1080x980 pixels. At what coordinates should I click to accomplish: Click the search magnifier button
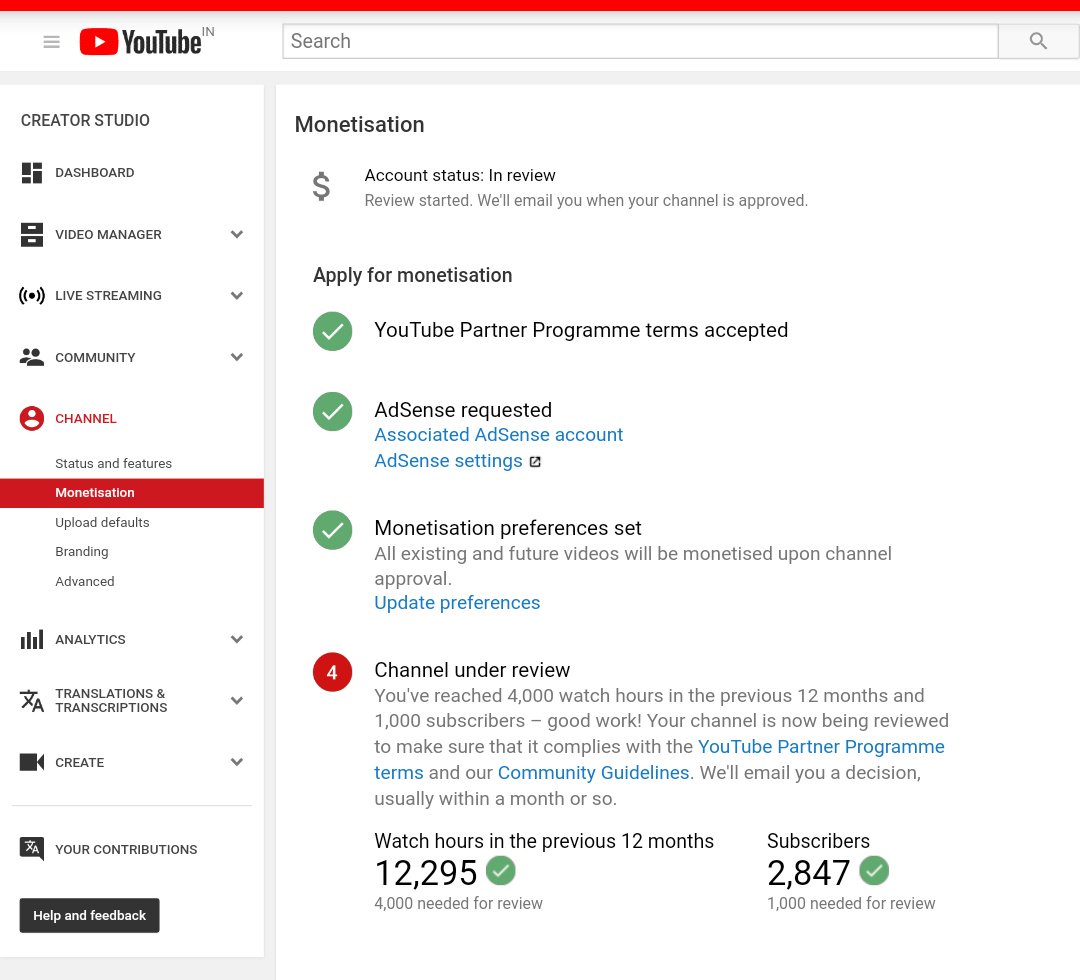tap(1038, 41)
